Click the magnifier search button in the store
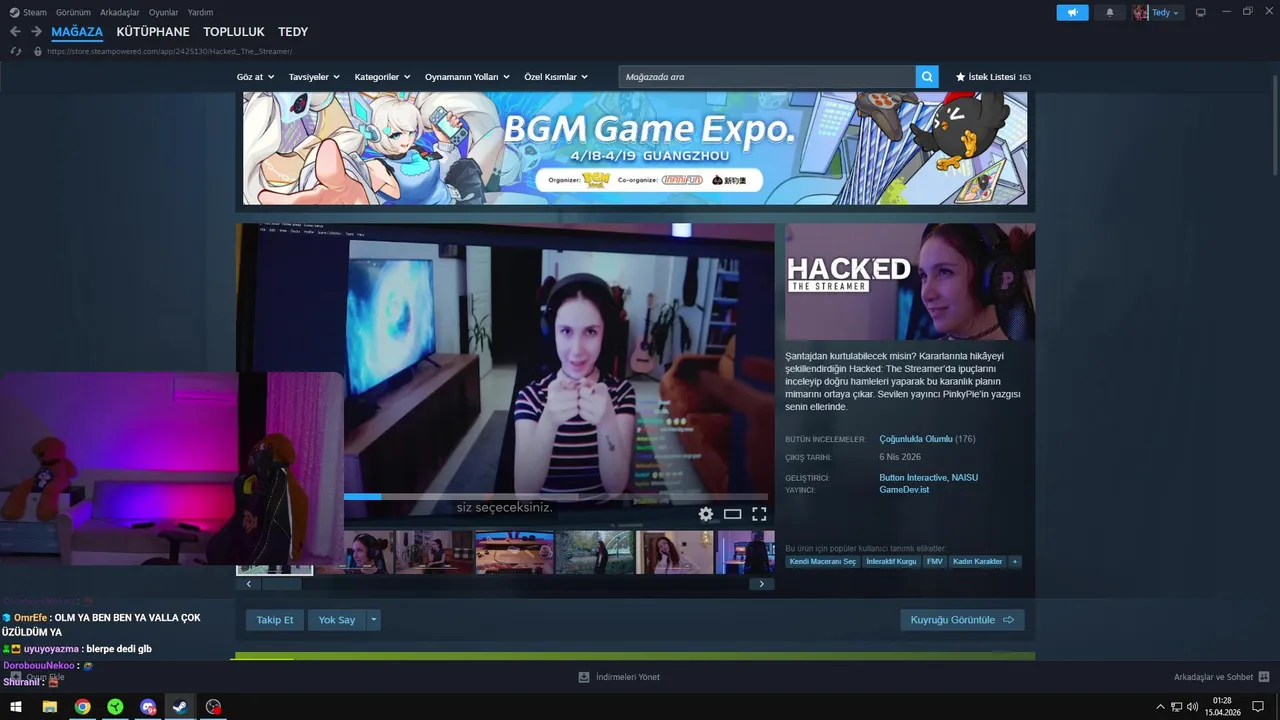The height and width of the screenshot is (720, 1280). coord(927,77)
